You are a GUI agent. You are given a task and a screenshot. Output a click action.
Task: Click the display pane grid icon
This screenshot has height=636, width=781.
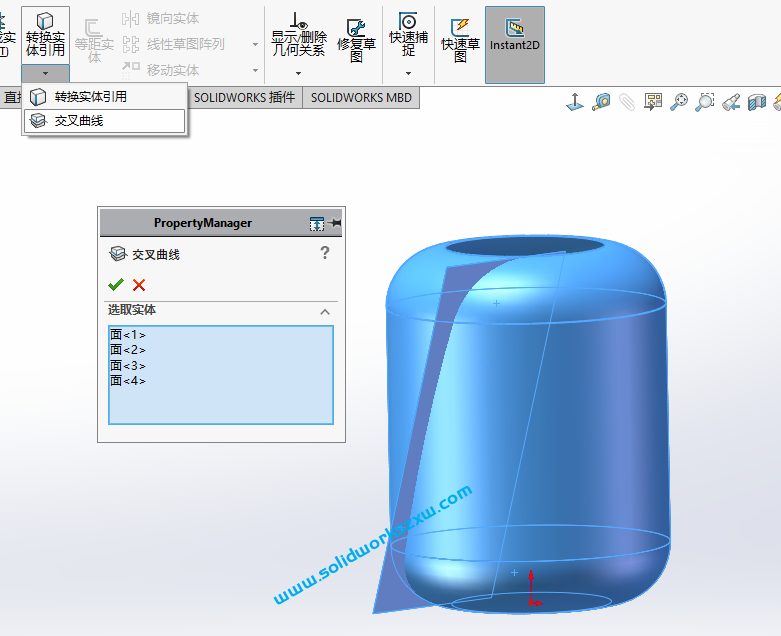click(x=653, y=102)
